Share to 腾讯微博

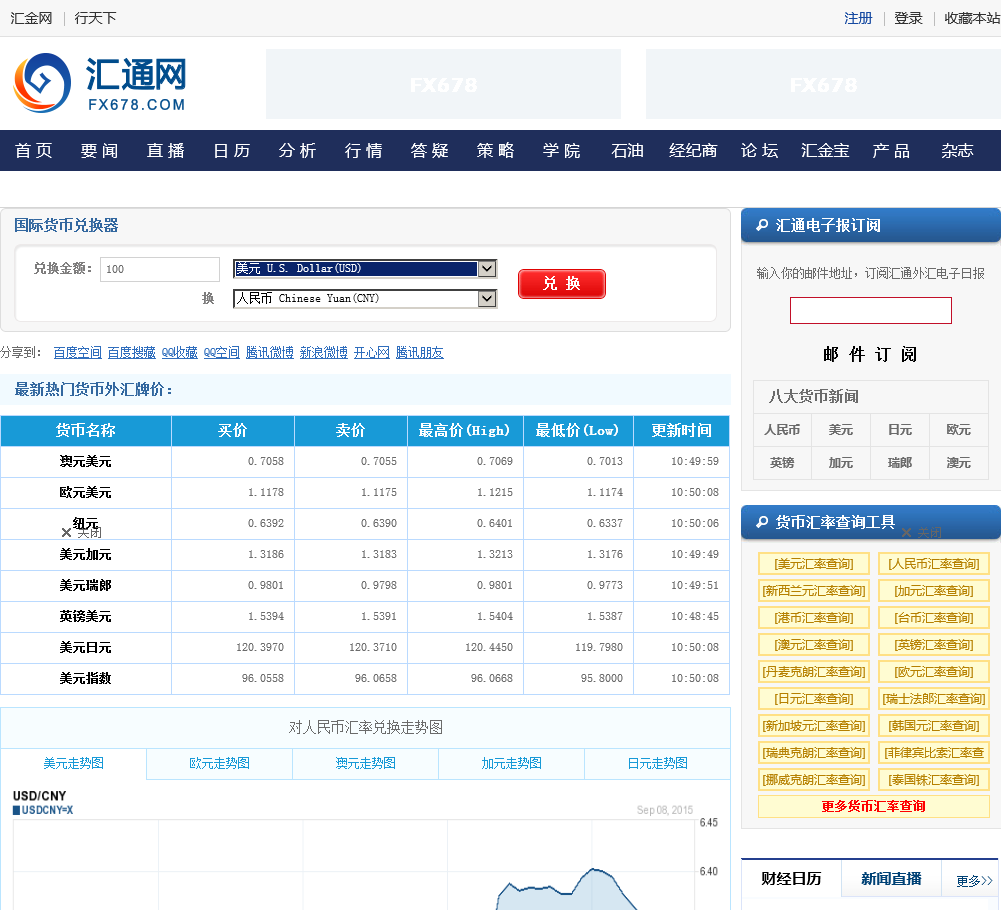[269, 353]
